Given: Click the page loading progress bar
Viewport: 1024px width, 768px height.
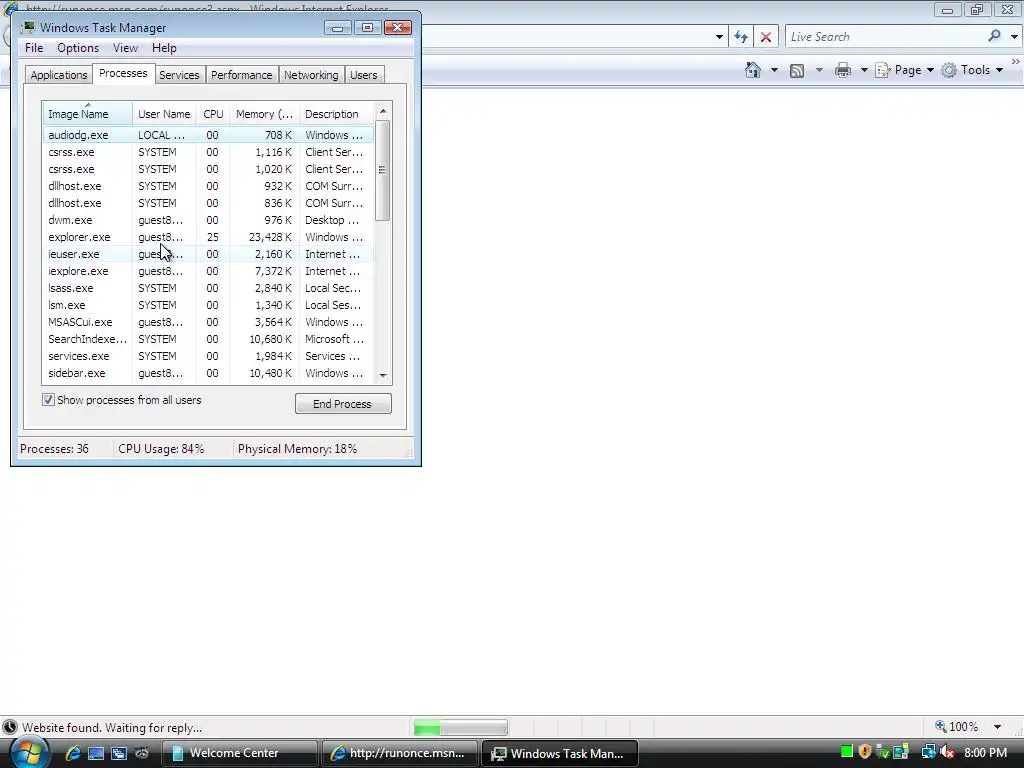Looking at the screenshot, I should [x=460, y=727].
